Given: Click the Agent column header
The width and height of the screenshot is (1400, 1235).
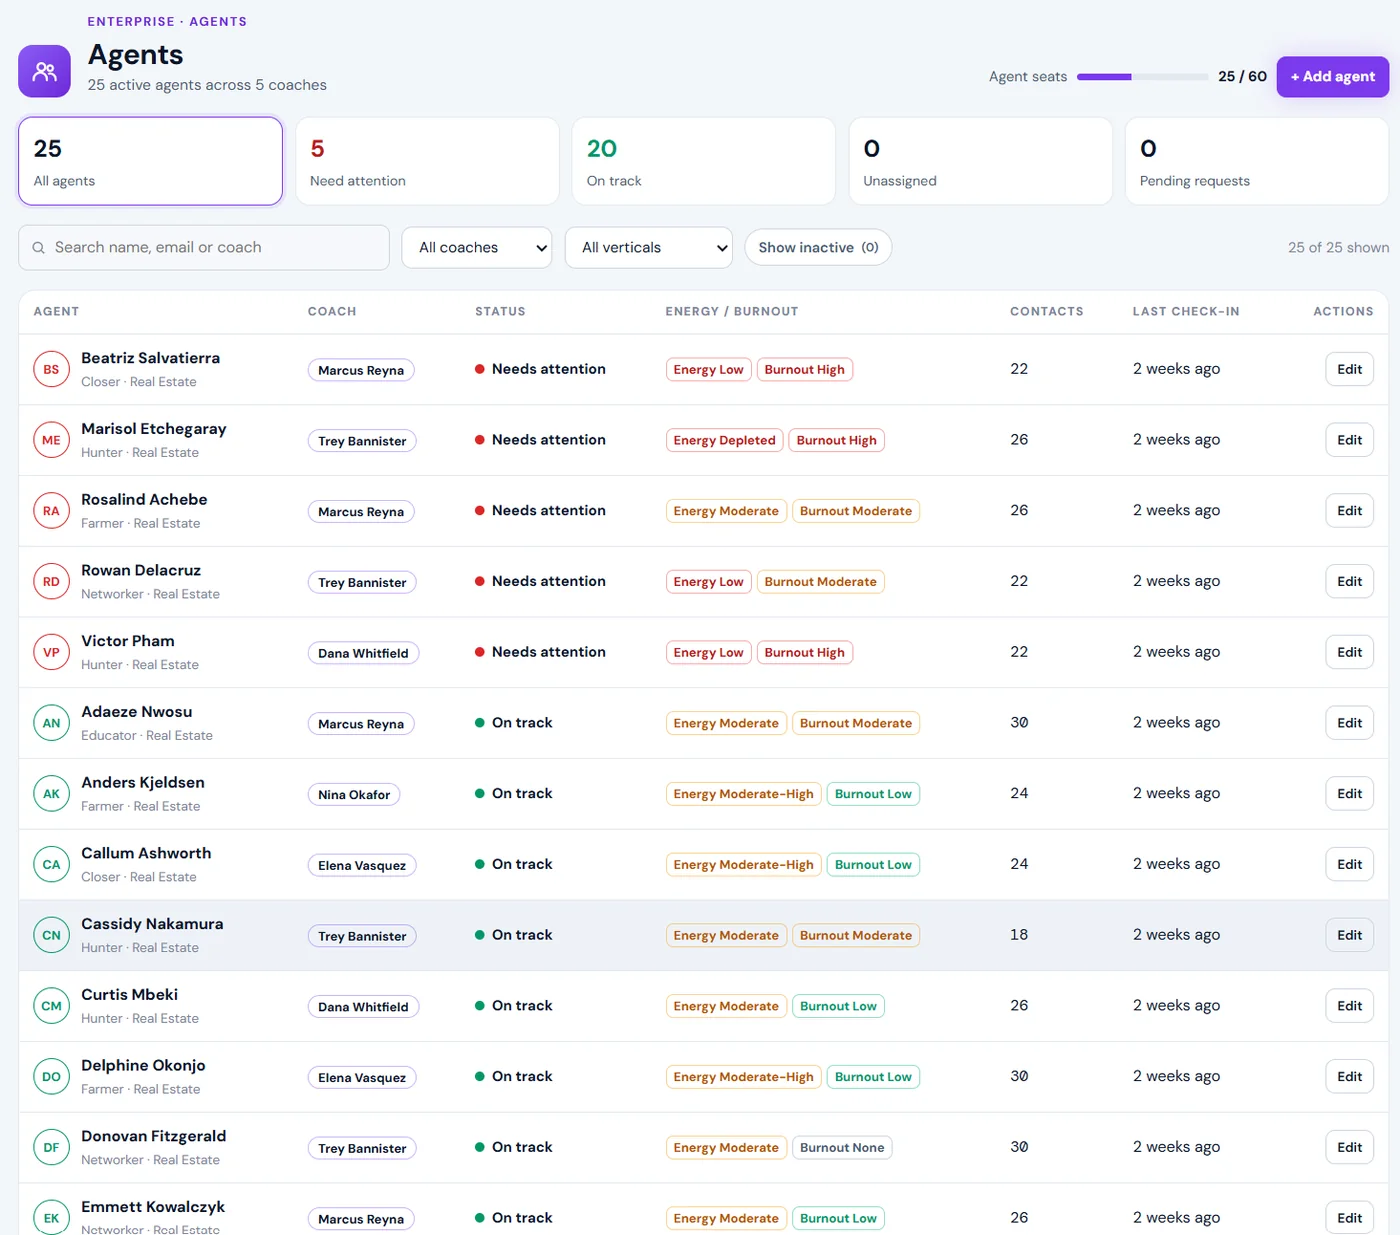Looking at the screenshot, I should [56, 312].
